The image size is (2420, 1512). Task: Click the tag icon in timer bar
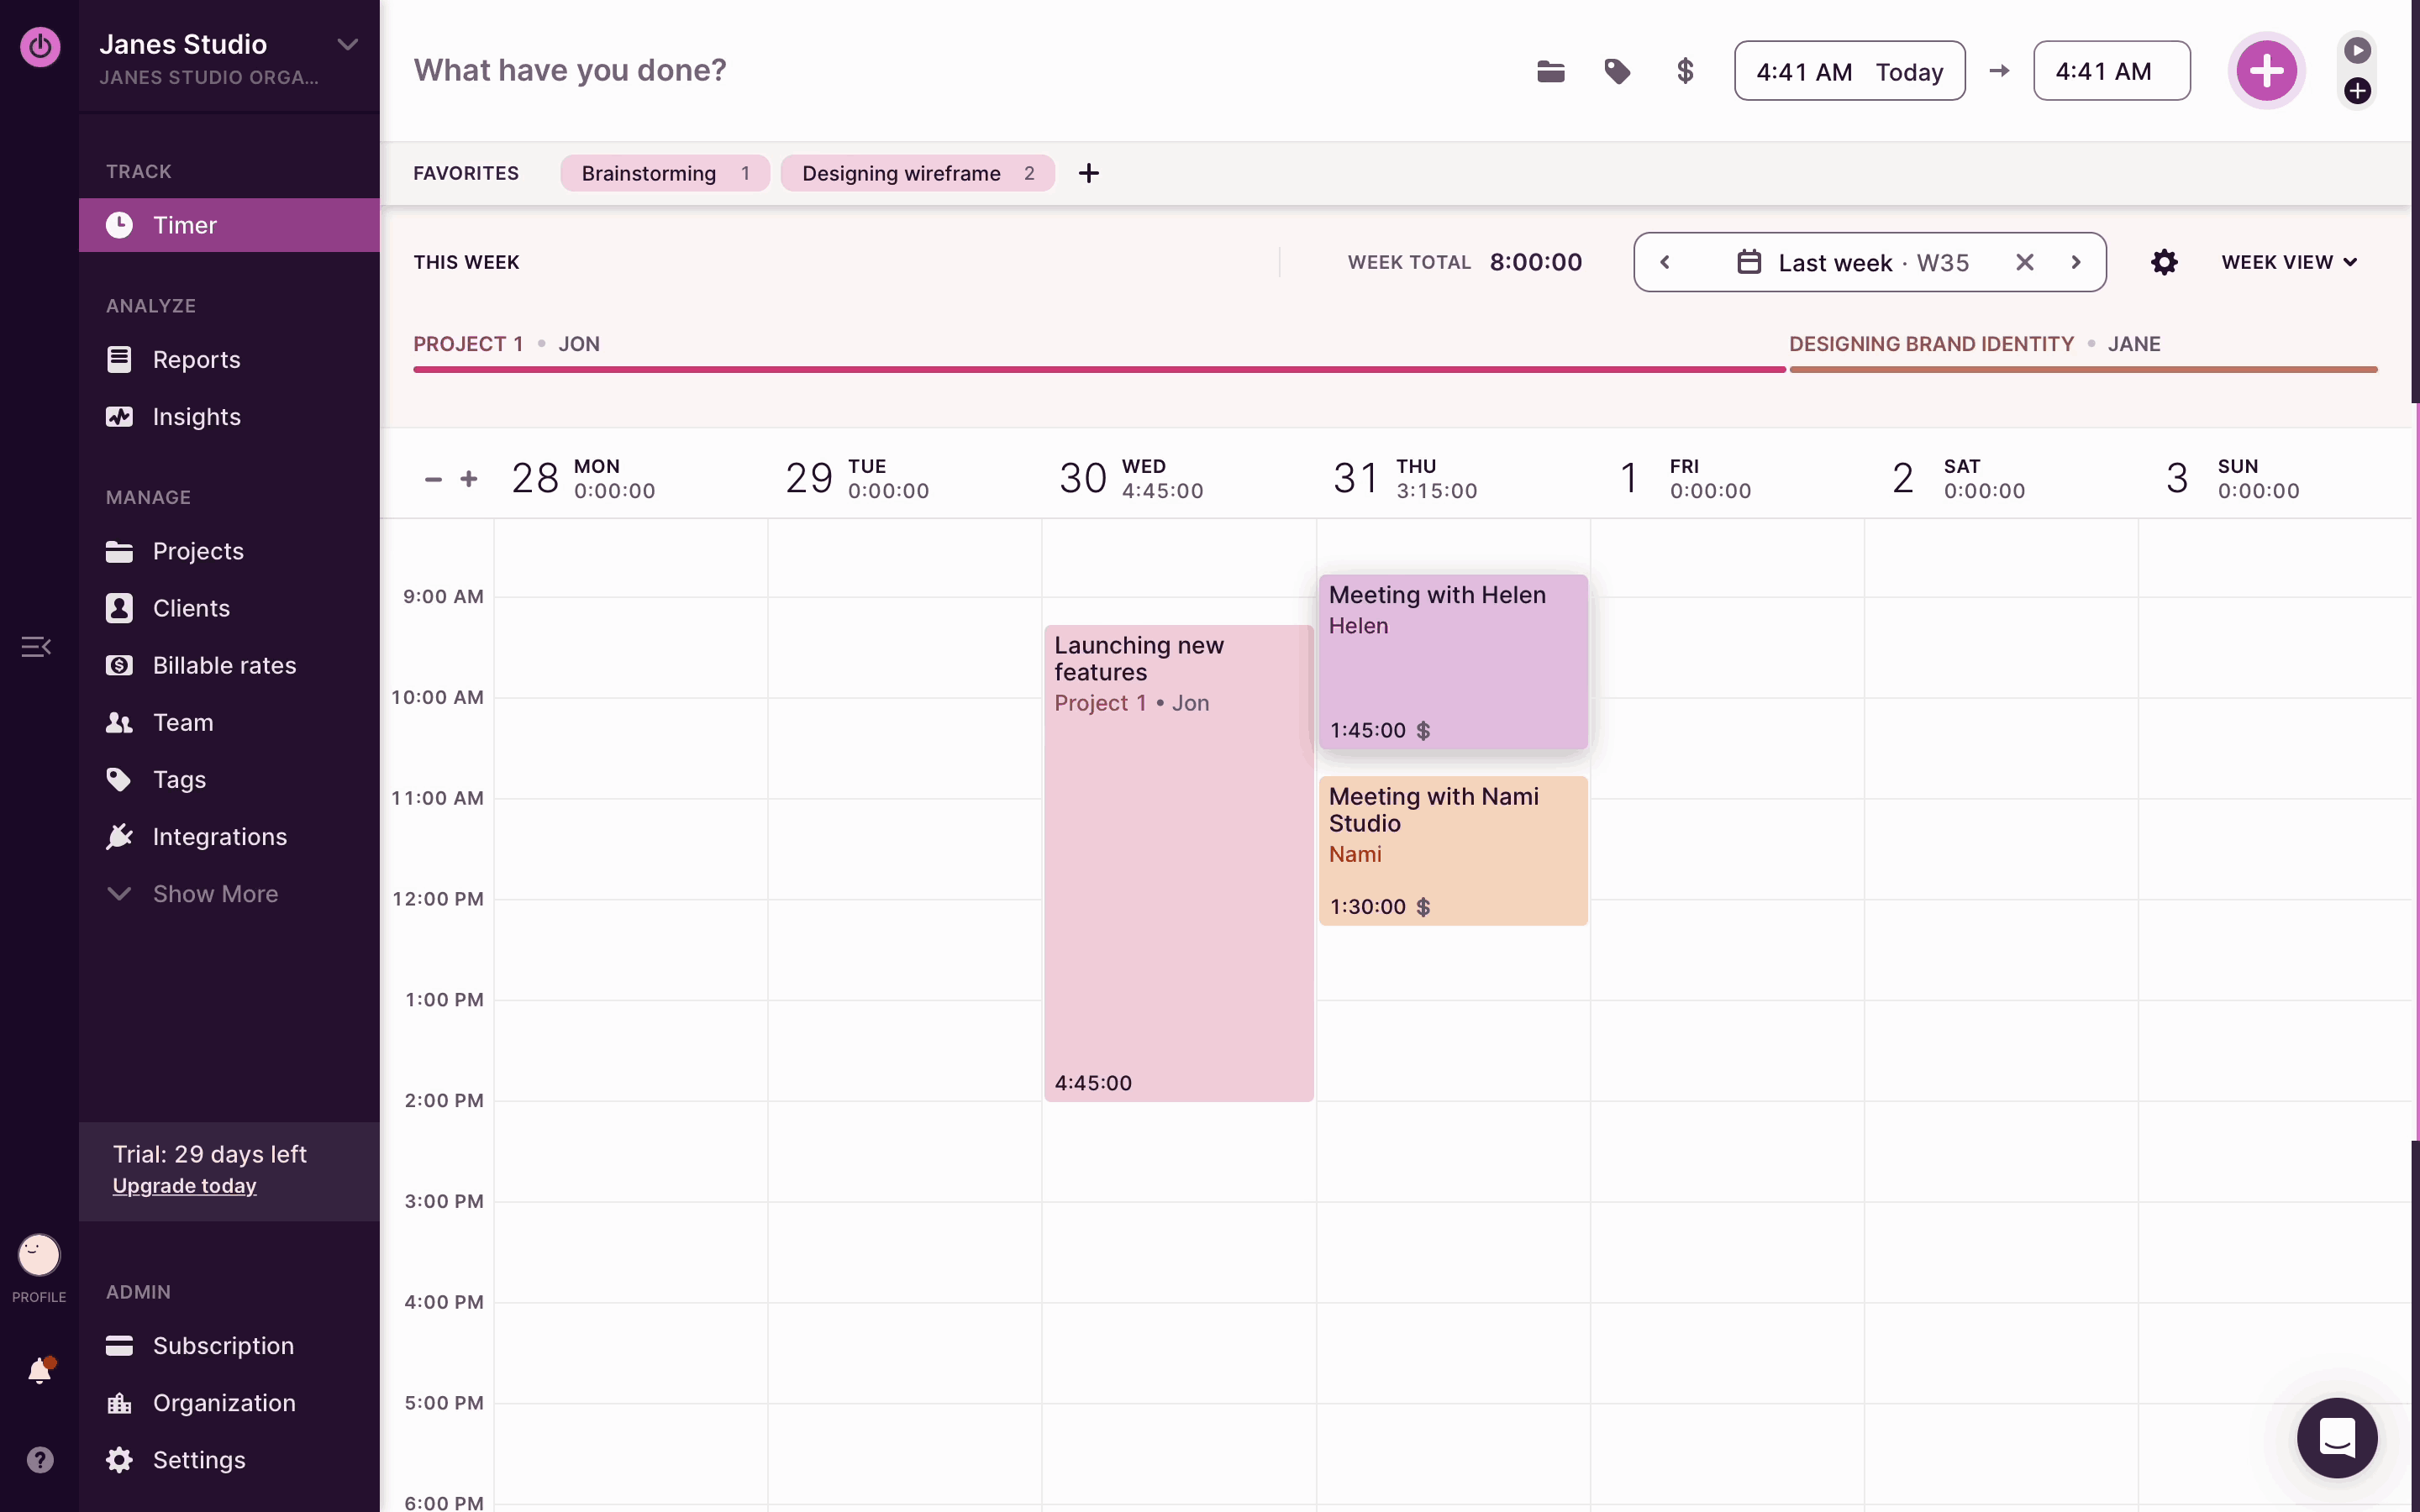1617,71
